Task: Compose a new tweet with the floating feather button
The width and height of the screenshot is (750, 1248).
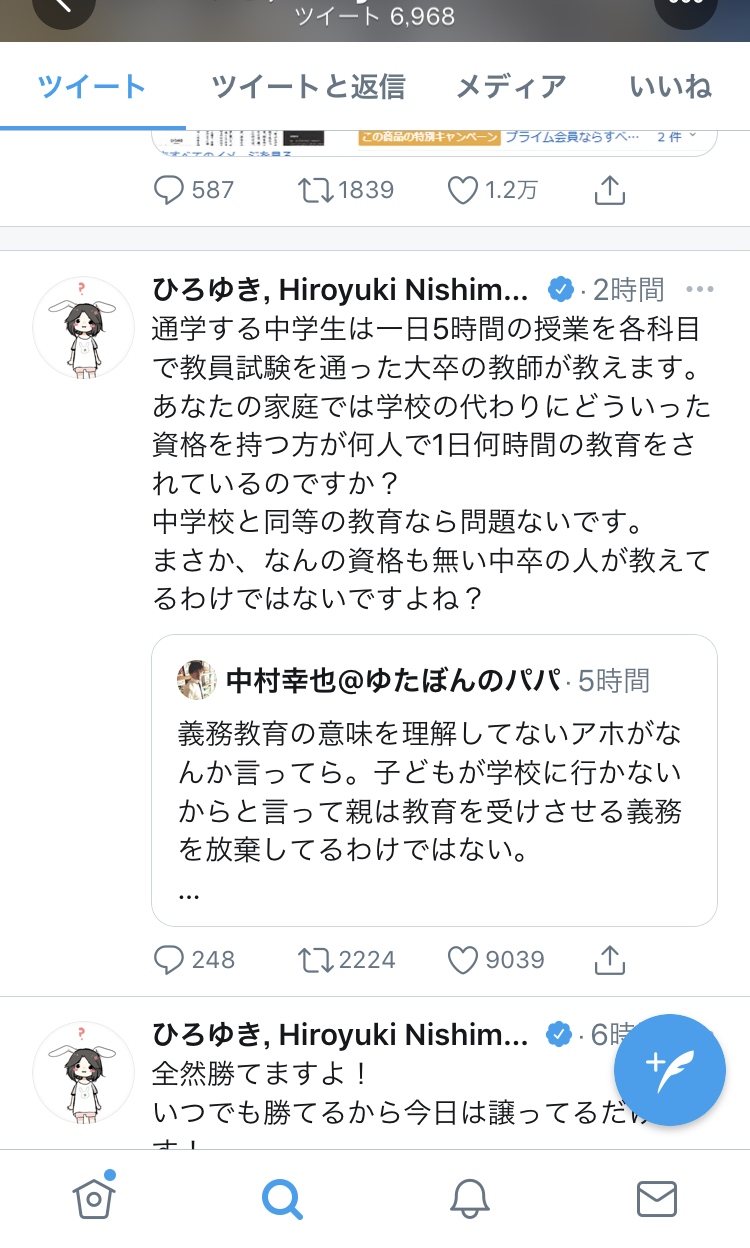Action: [x=670, y=1071]
